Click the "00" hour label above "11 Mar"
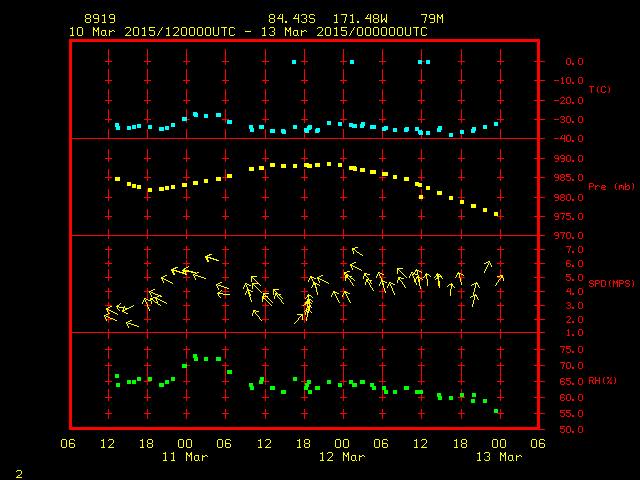The image size is (640, 480). 185,444
